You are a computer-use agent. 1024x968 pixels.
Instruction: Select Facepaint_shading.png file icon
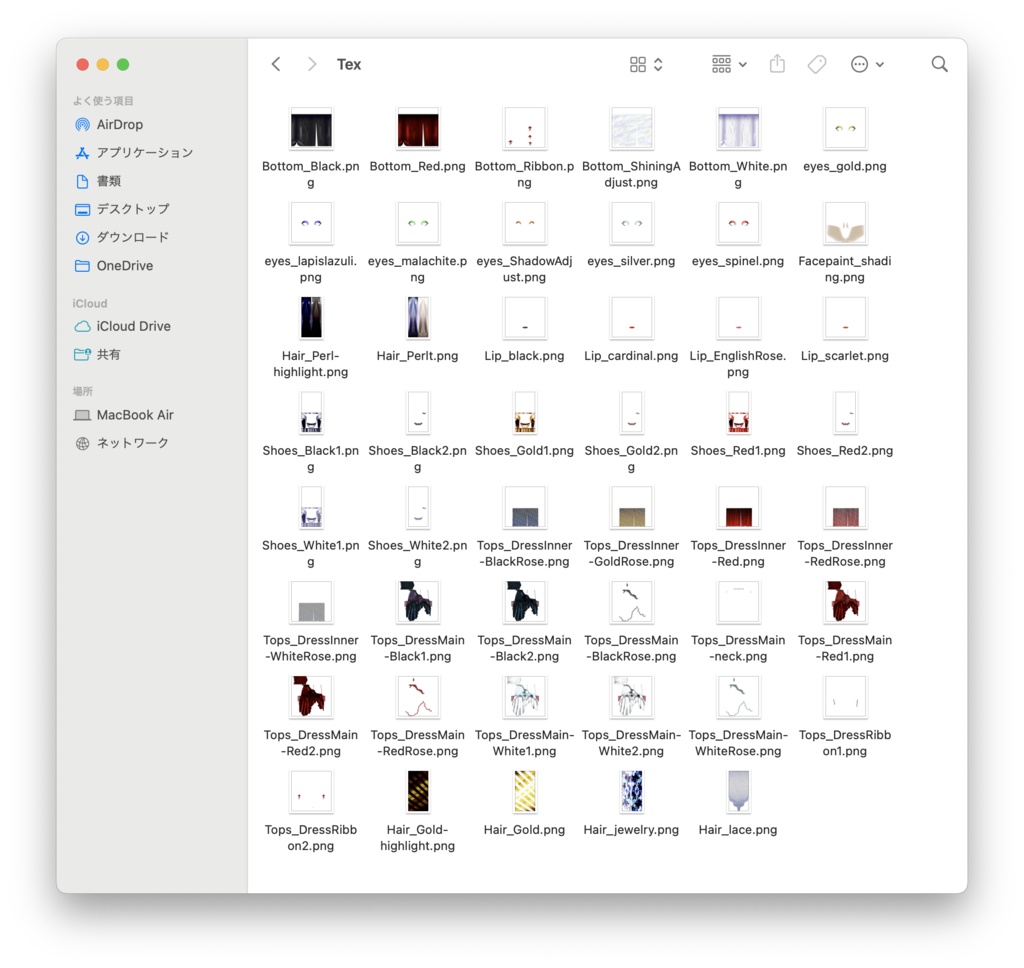pos(845,224)
